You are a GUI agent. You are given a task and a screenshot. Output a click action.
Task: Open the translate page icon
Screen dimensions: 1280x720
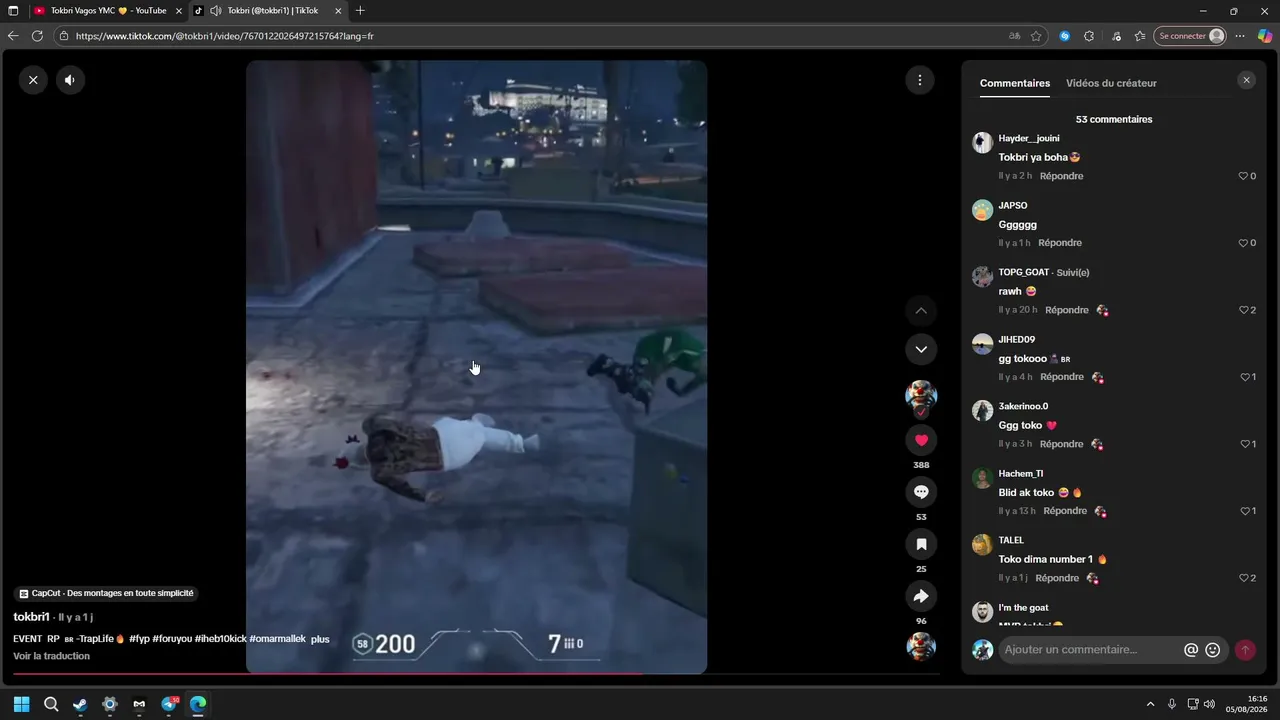coord(1014,36)
